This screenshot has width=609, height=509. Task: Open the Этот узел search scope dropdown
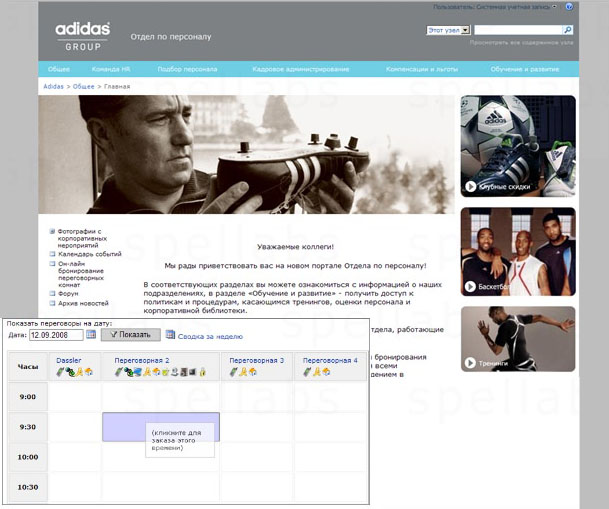tap(449, 30)
